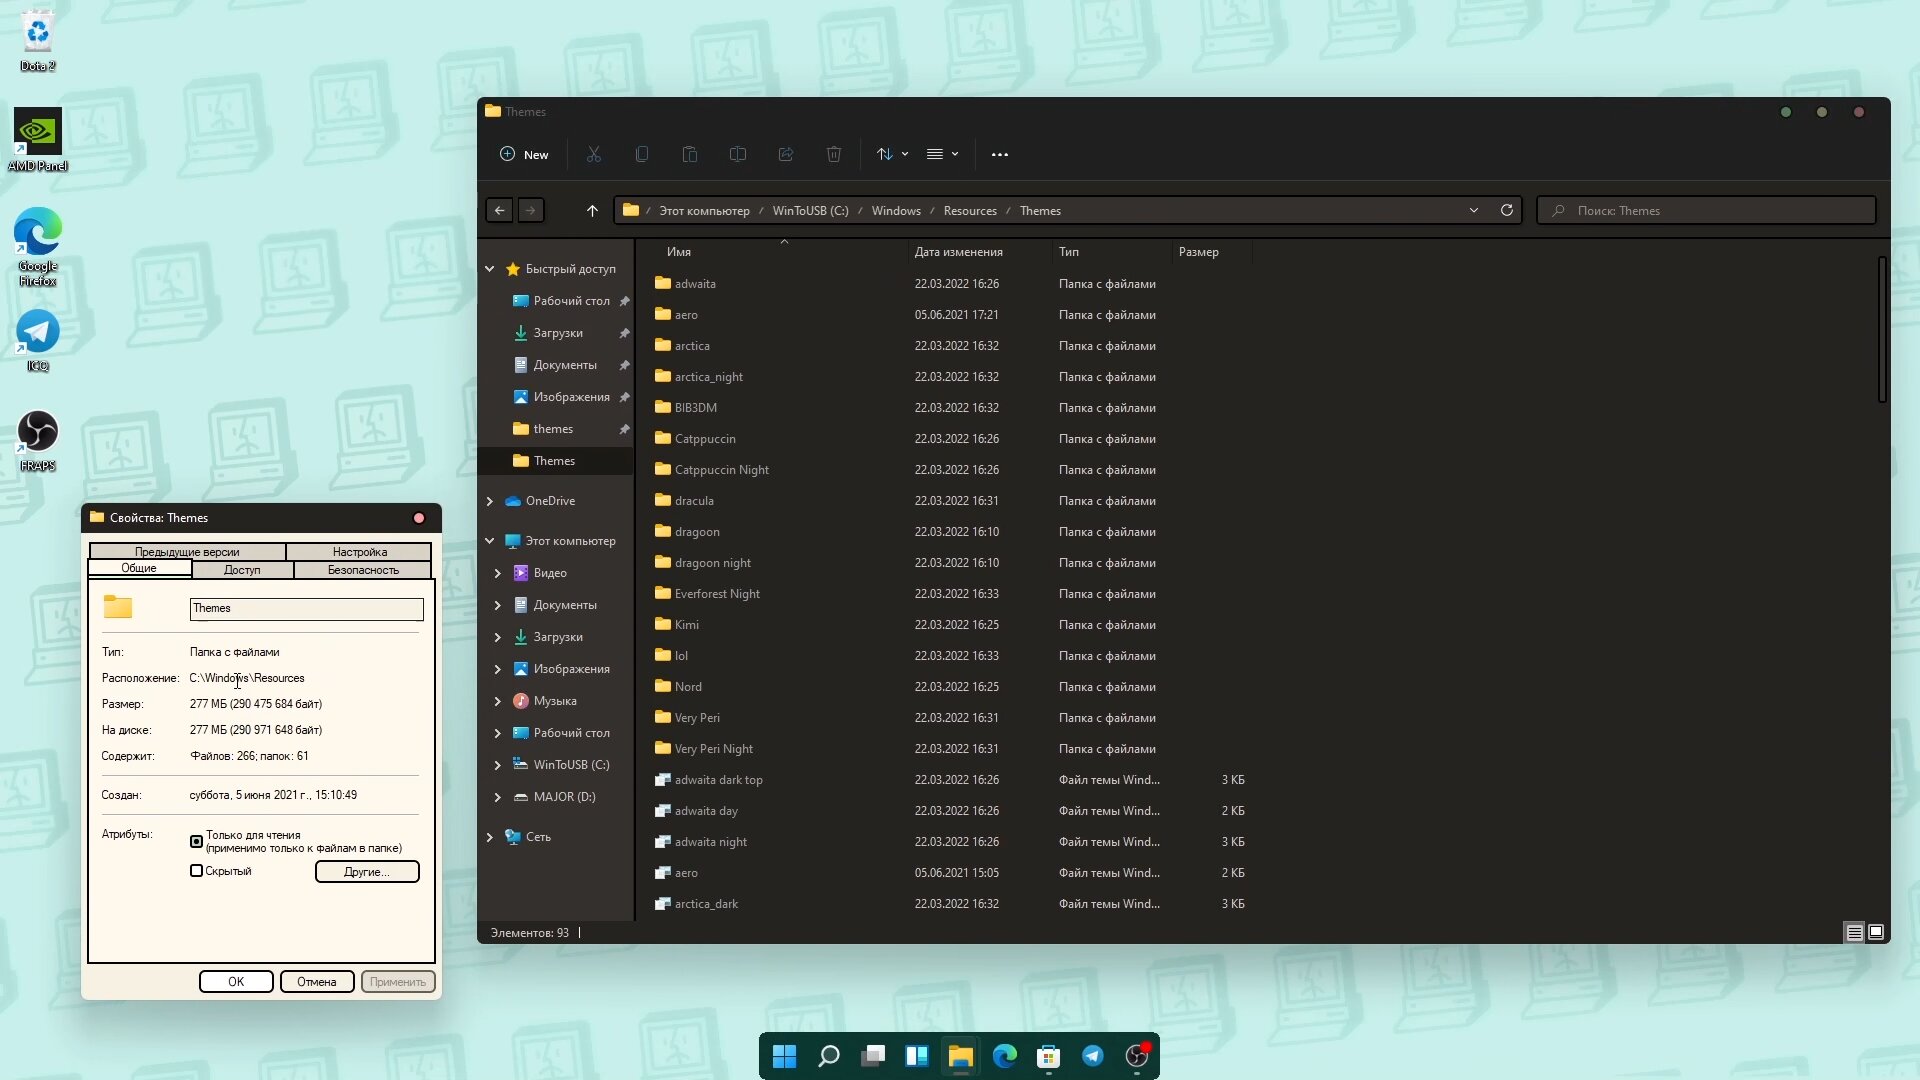Screen dimensions: 1920x1080
Task: Click Resources in the breadcrumb path
Action: [x=970, y=211]
